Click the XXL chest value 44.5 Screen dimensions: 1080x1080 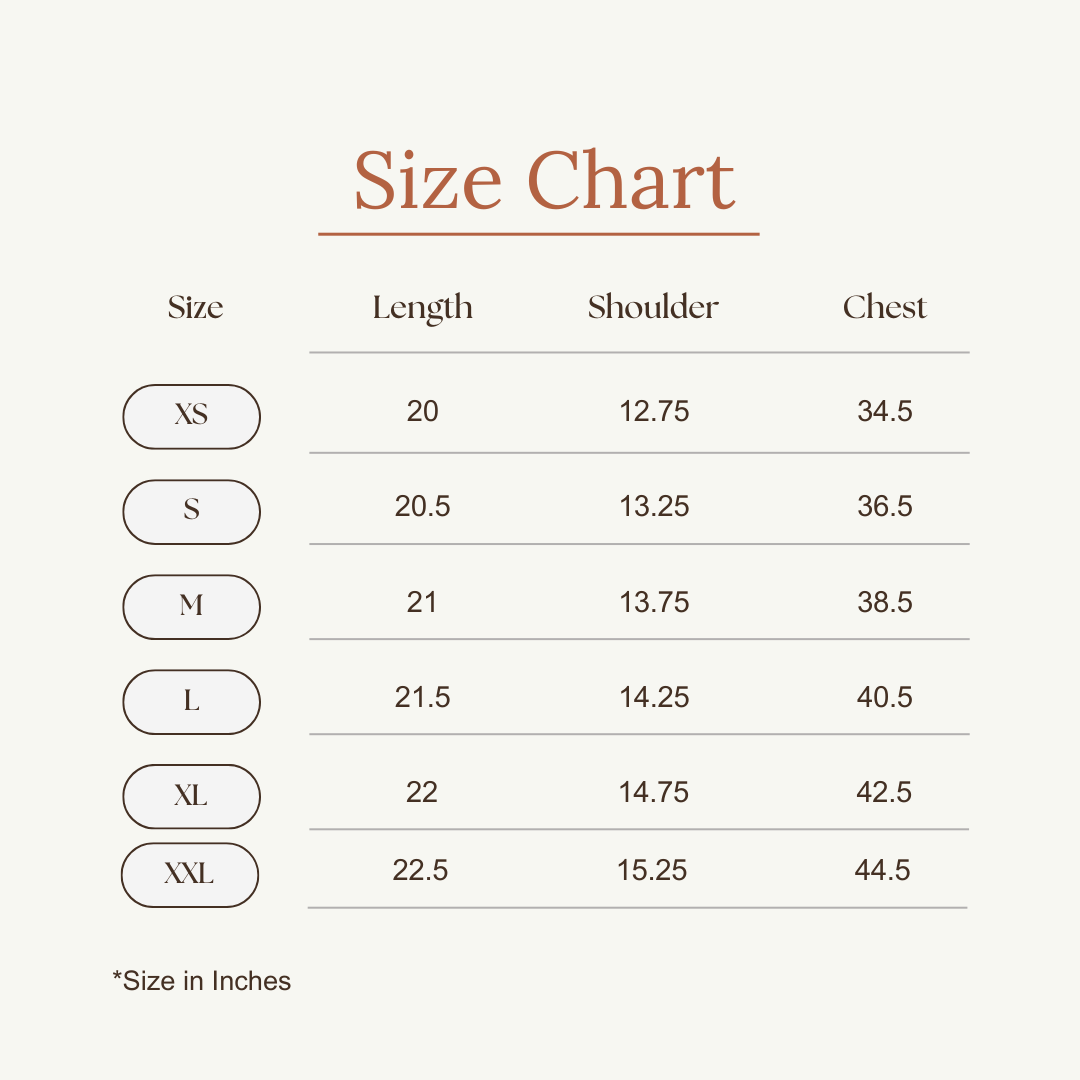[882, 870]
